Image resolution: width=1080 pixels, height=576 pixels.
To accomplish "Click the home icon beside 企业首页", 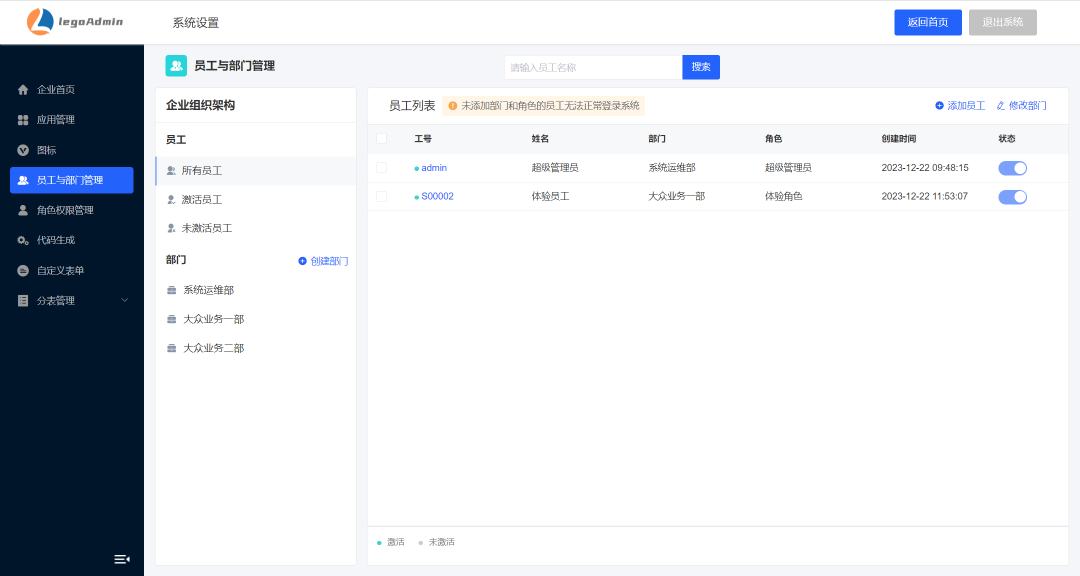I will 23,90.
